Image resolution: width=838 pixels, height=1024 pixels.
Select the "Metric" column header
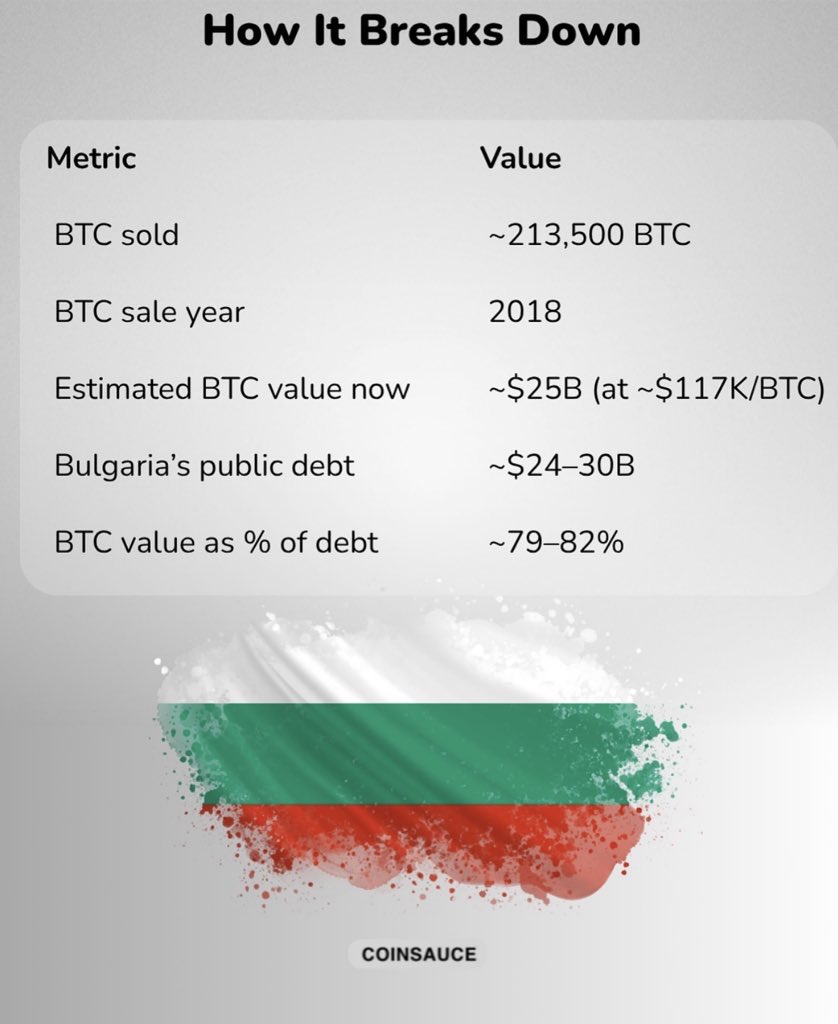[91, 158]
